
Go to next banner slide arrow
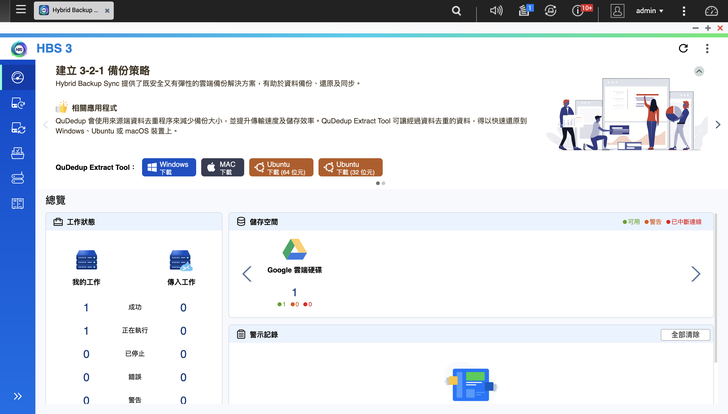coord(718,124)
